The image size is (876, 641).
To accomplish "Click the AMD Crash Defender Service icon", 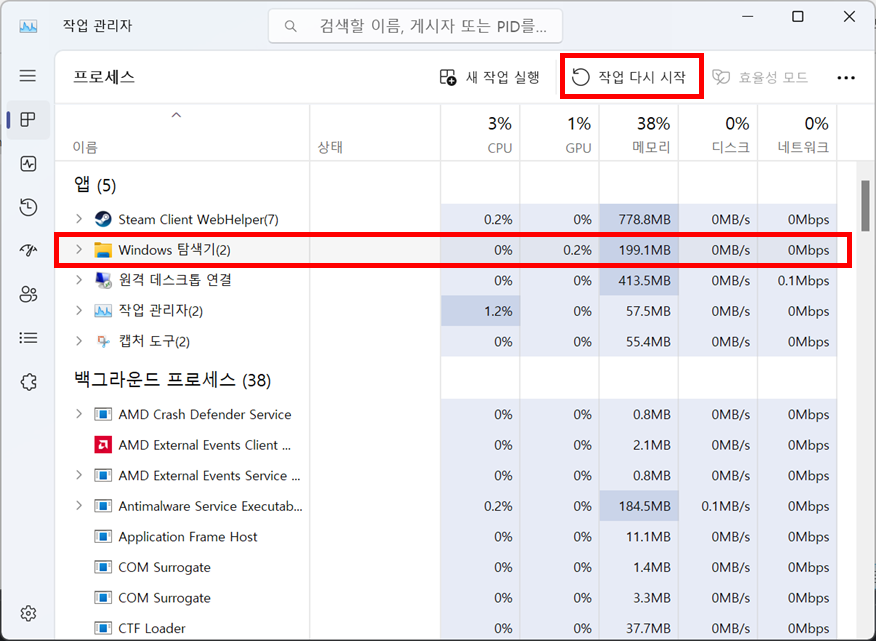I will pos(103,414).
